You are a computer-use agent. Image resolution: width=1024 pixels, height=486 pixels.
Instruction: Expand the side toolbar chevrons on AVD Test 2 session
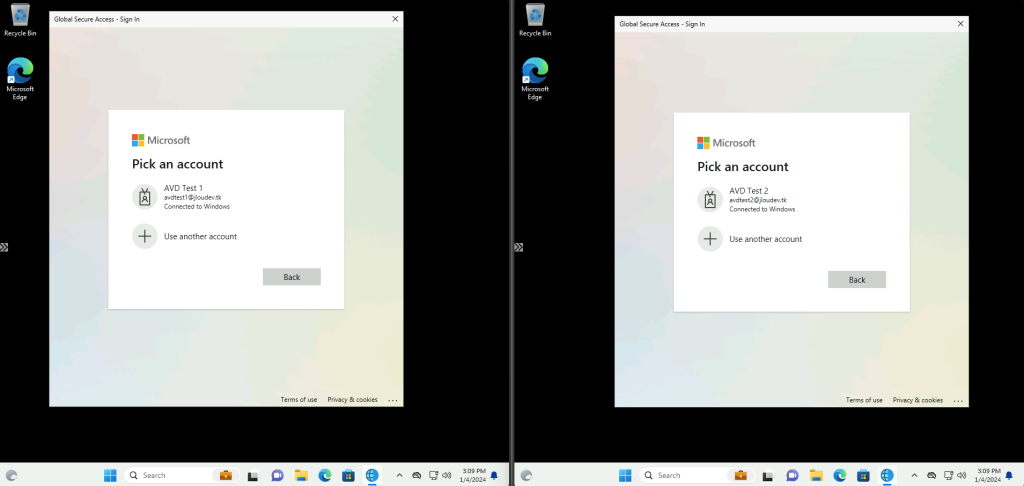point(519,248)
